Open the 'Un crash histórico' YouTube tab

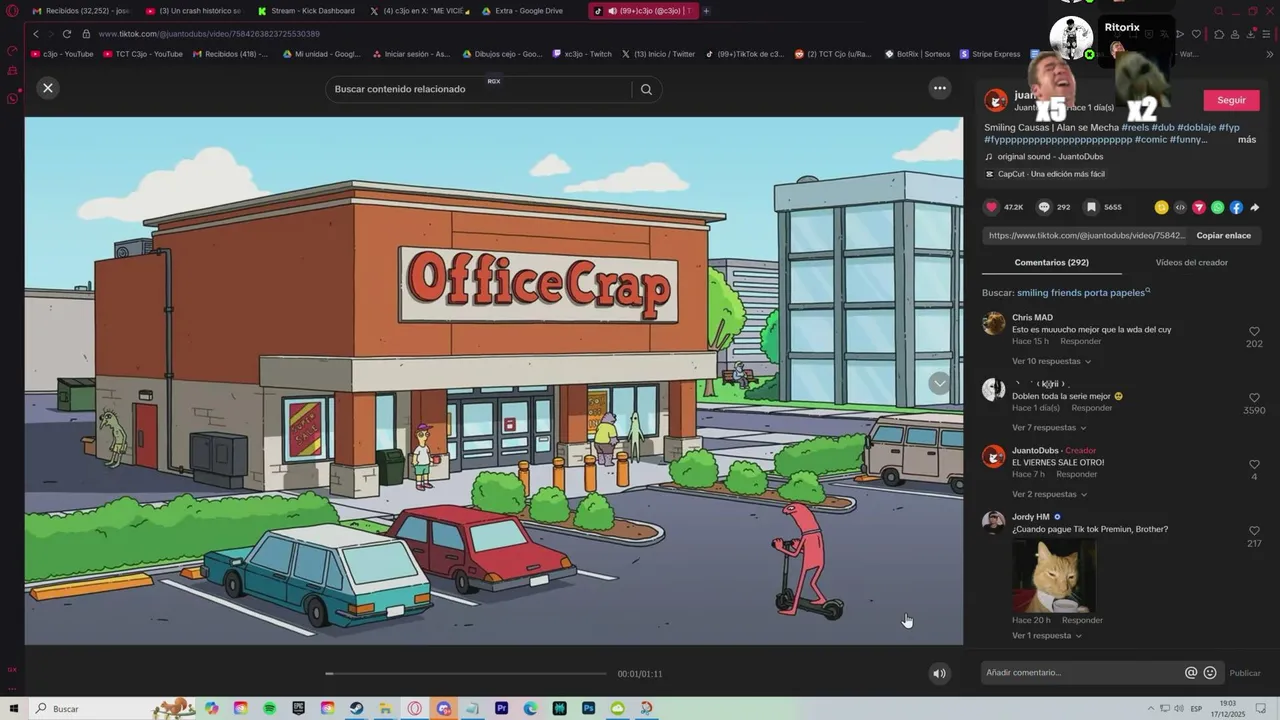coord(194,11)
